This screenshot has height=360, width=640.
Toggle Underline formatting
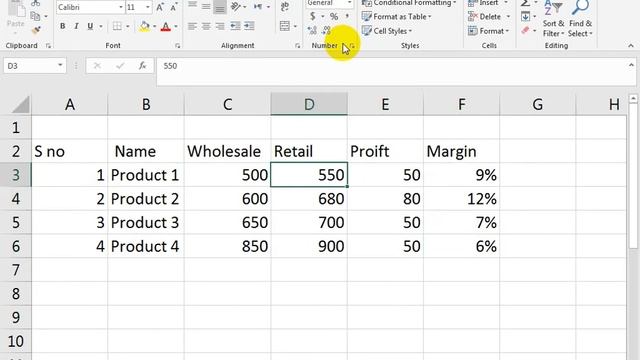pos(90,26)
